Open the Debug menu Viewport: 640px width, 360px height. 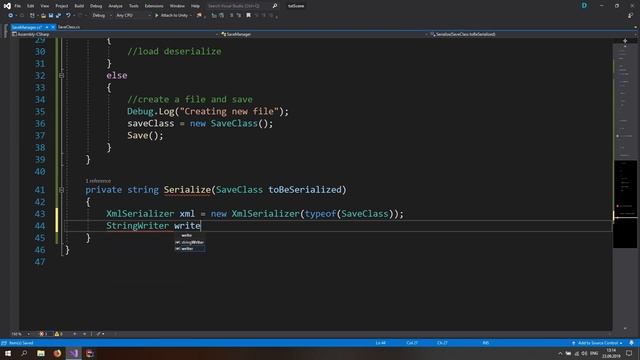[x=96, y=6]
